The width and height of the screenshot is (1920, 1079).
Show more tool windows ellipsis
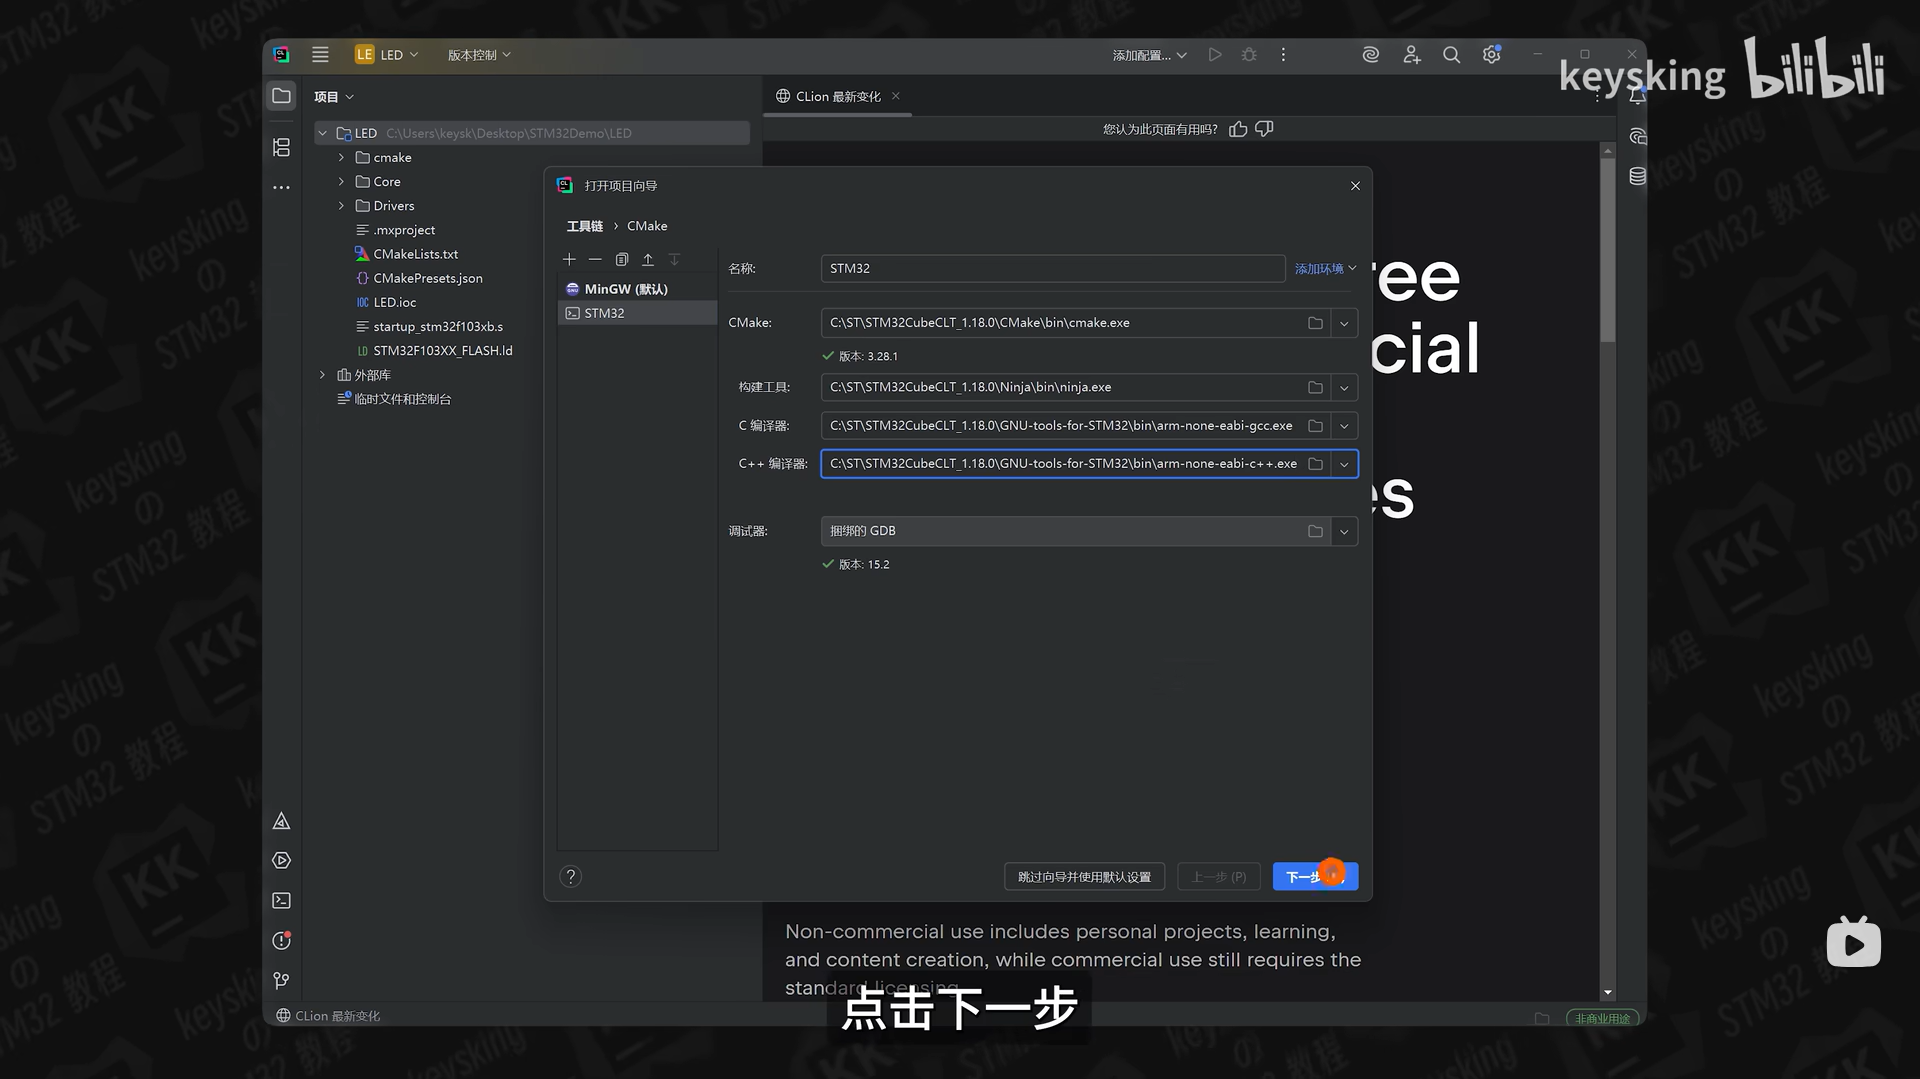coord(282,187)
